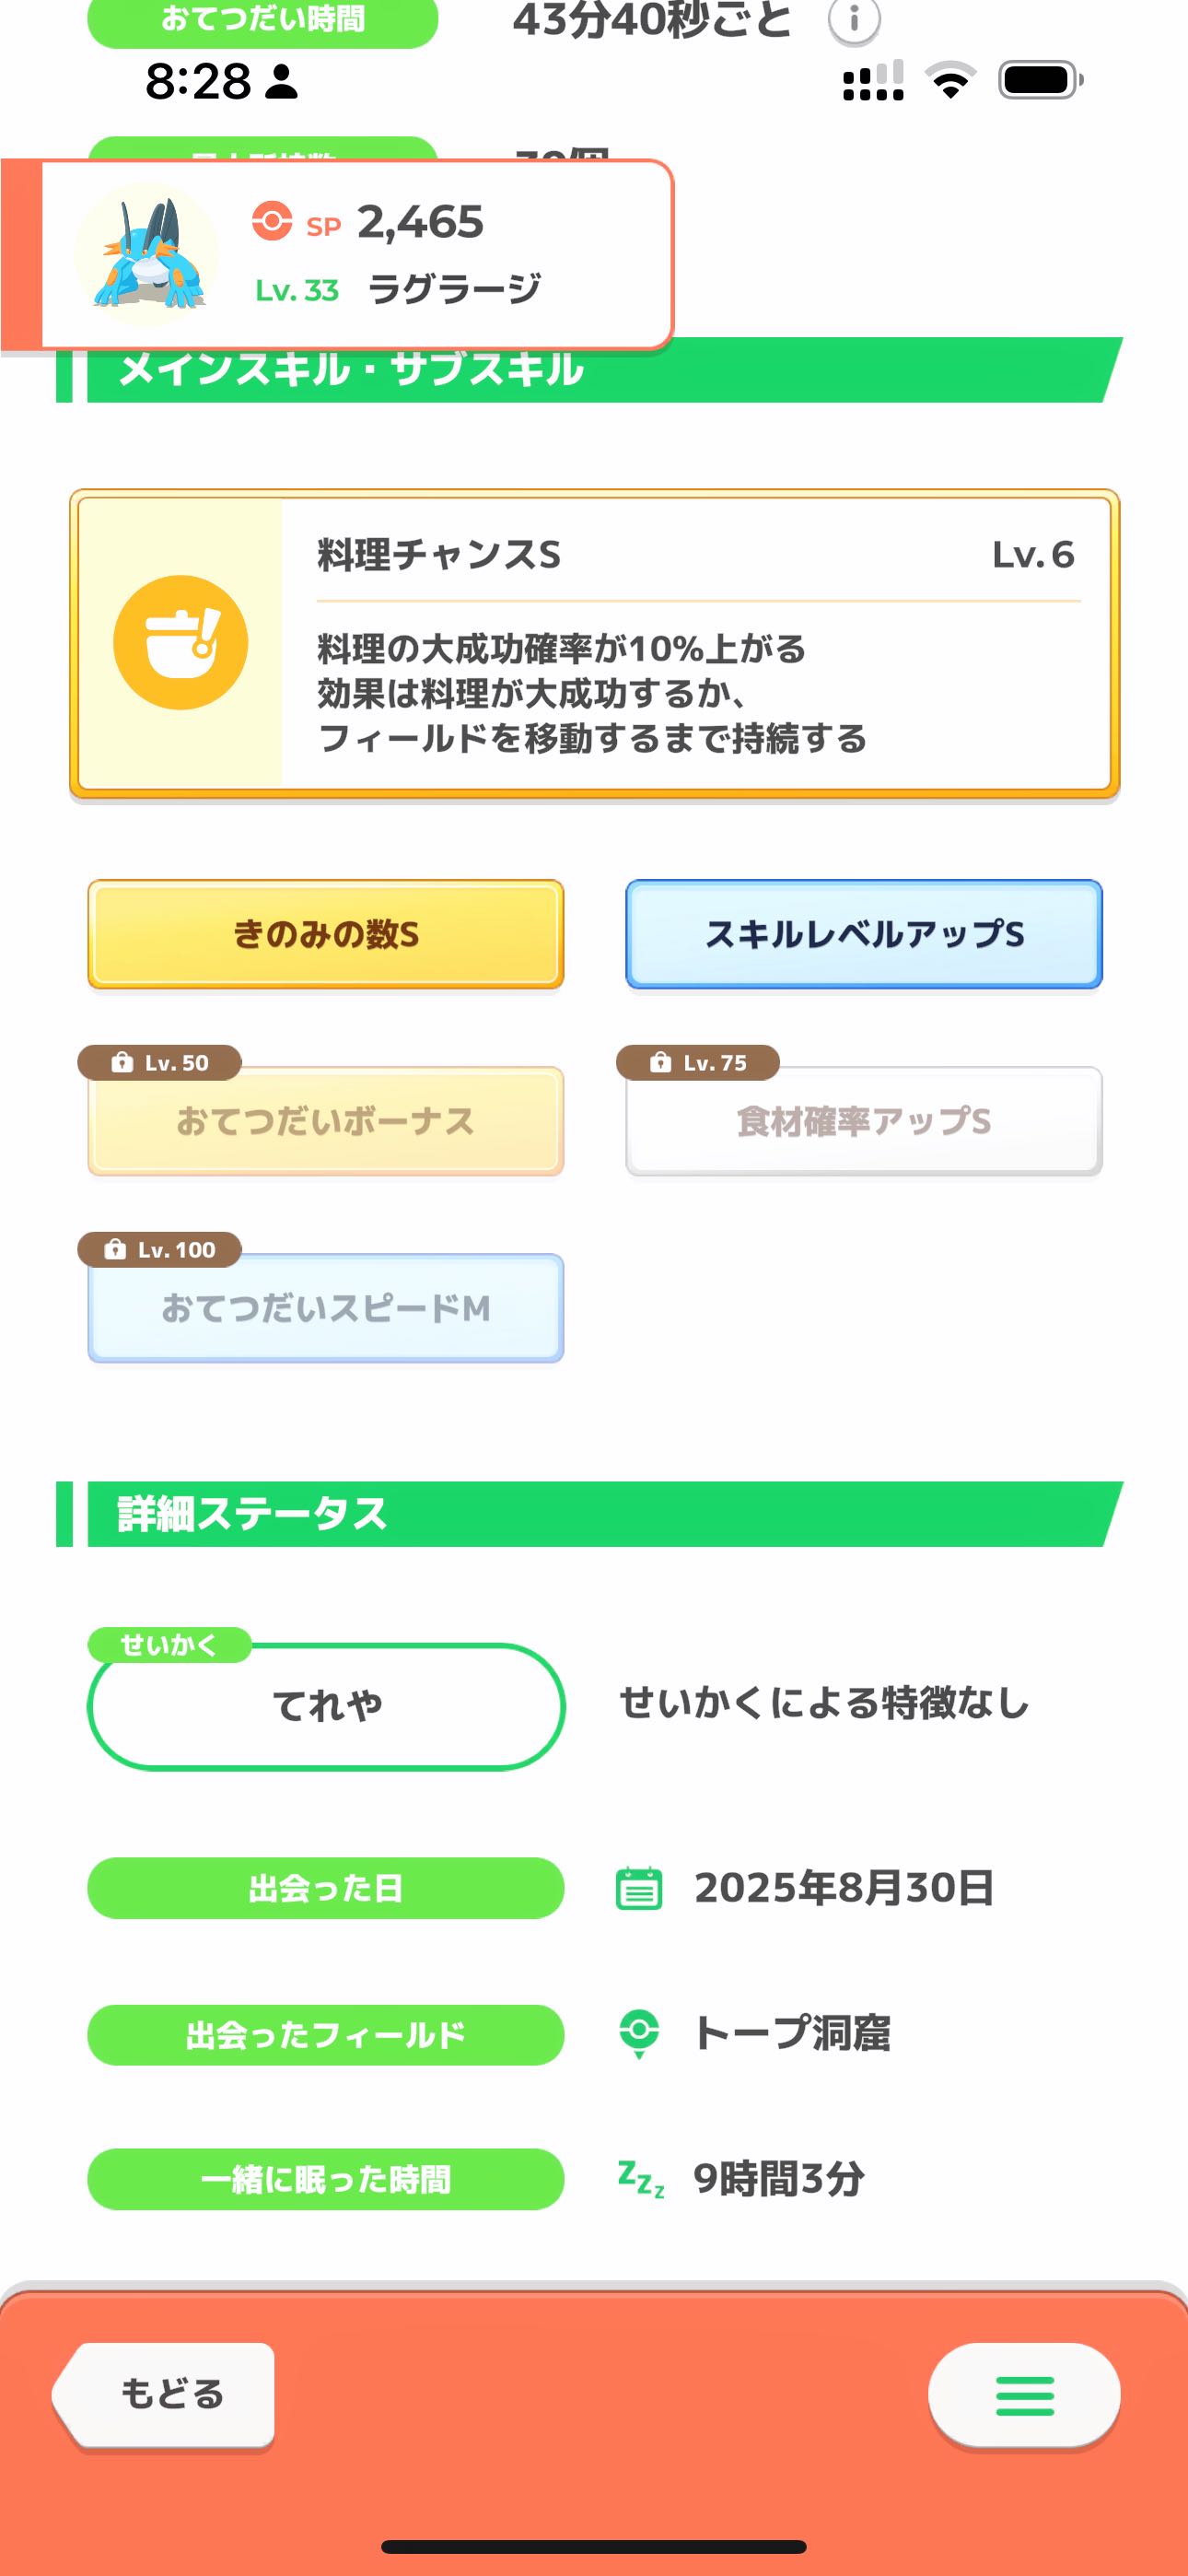Tap the Zzz sleep time icon
Screen dimensions: 1188x2576
click(x=641, y=2179)
